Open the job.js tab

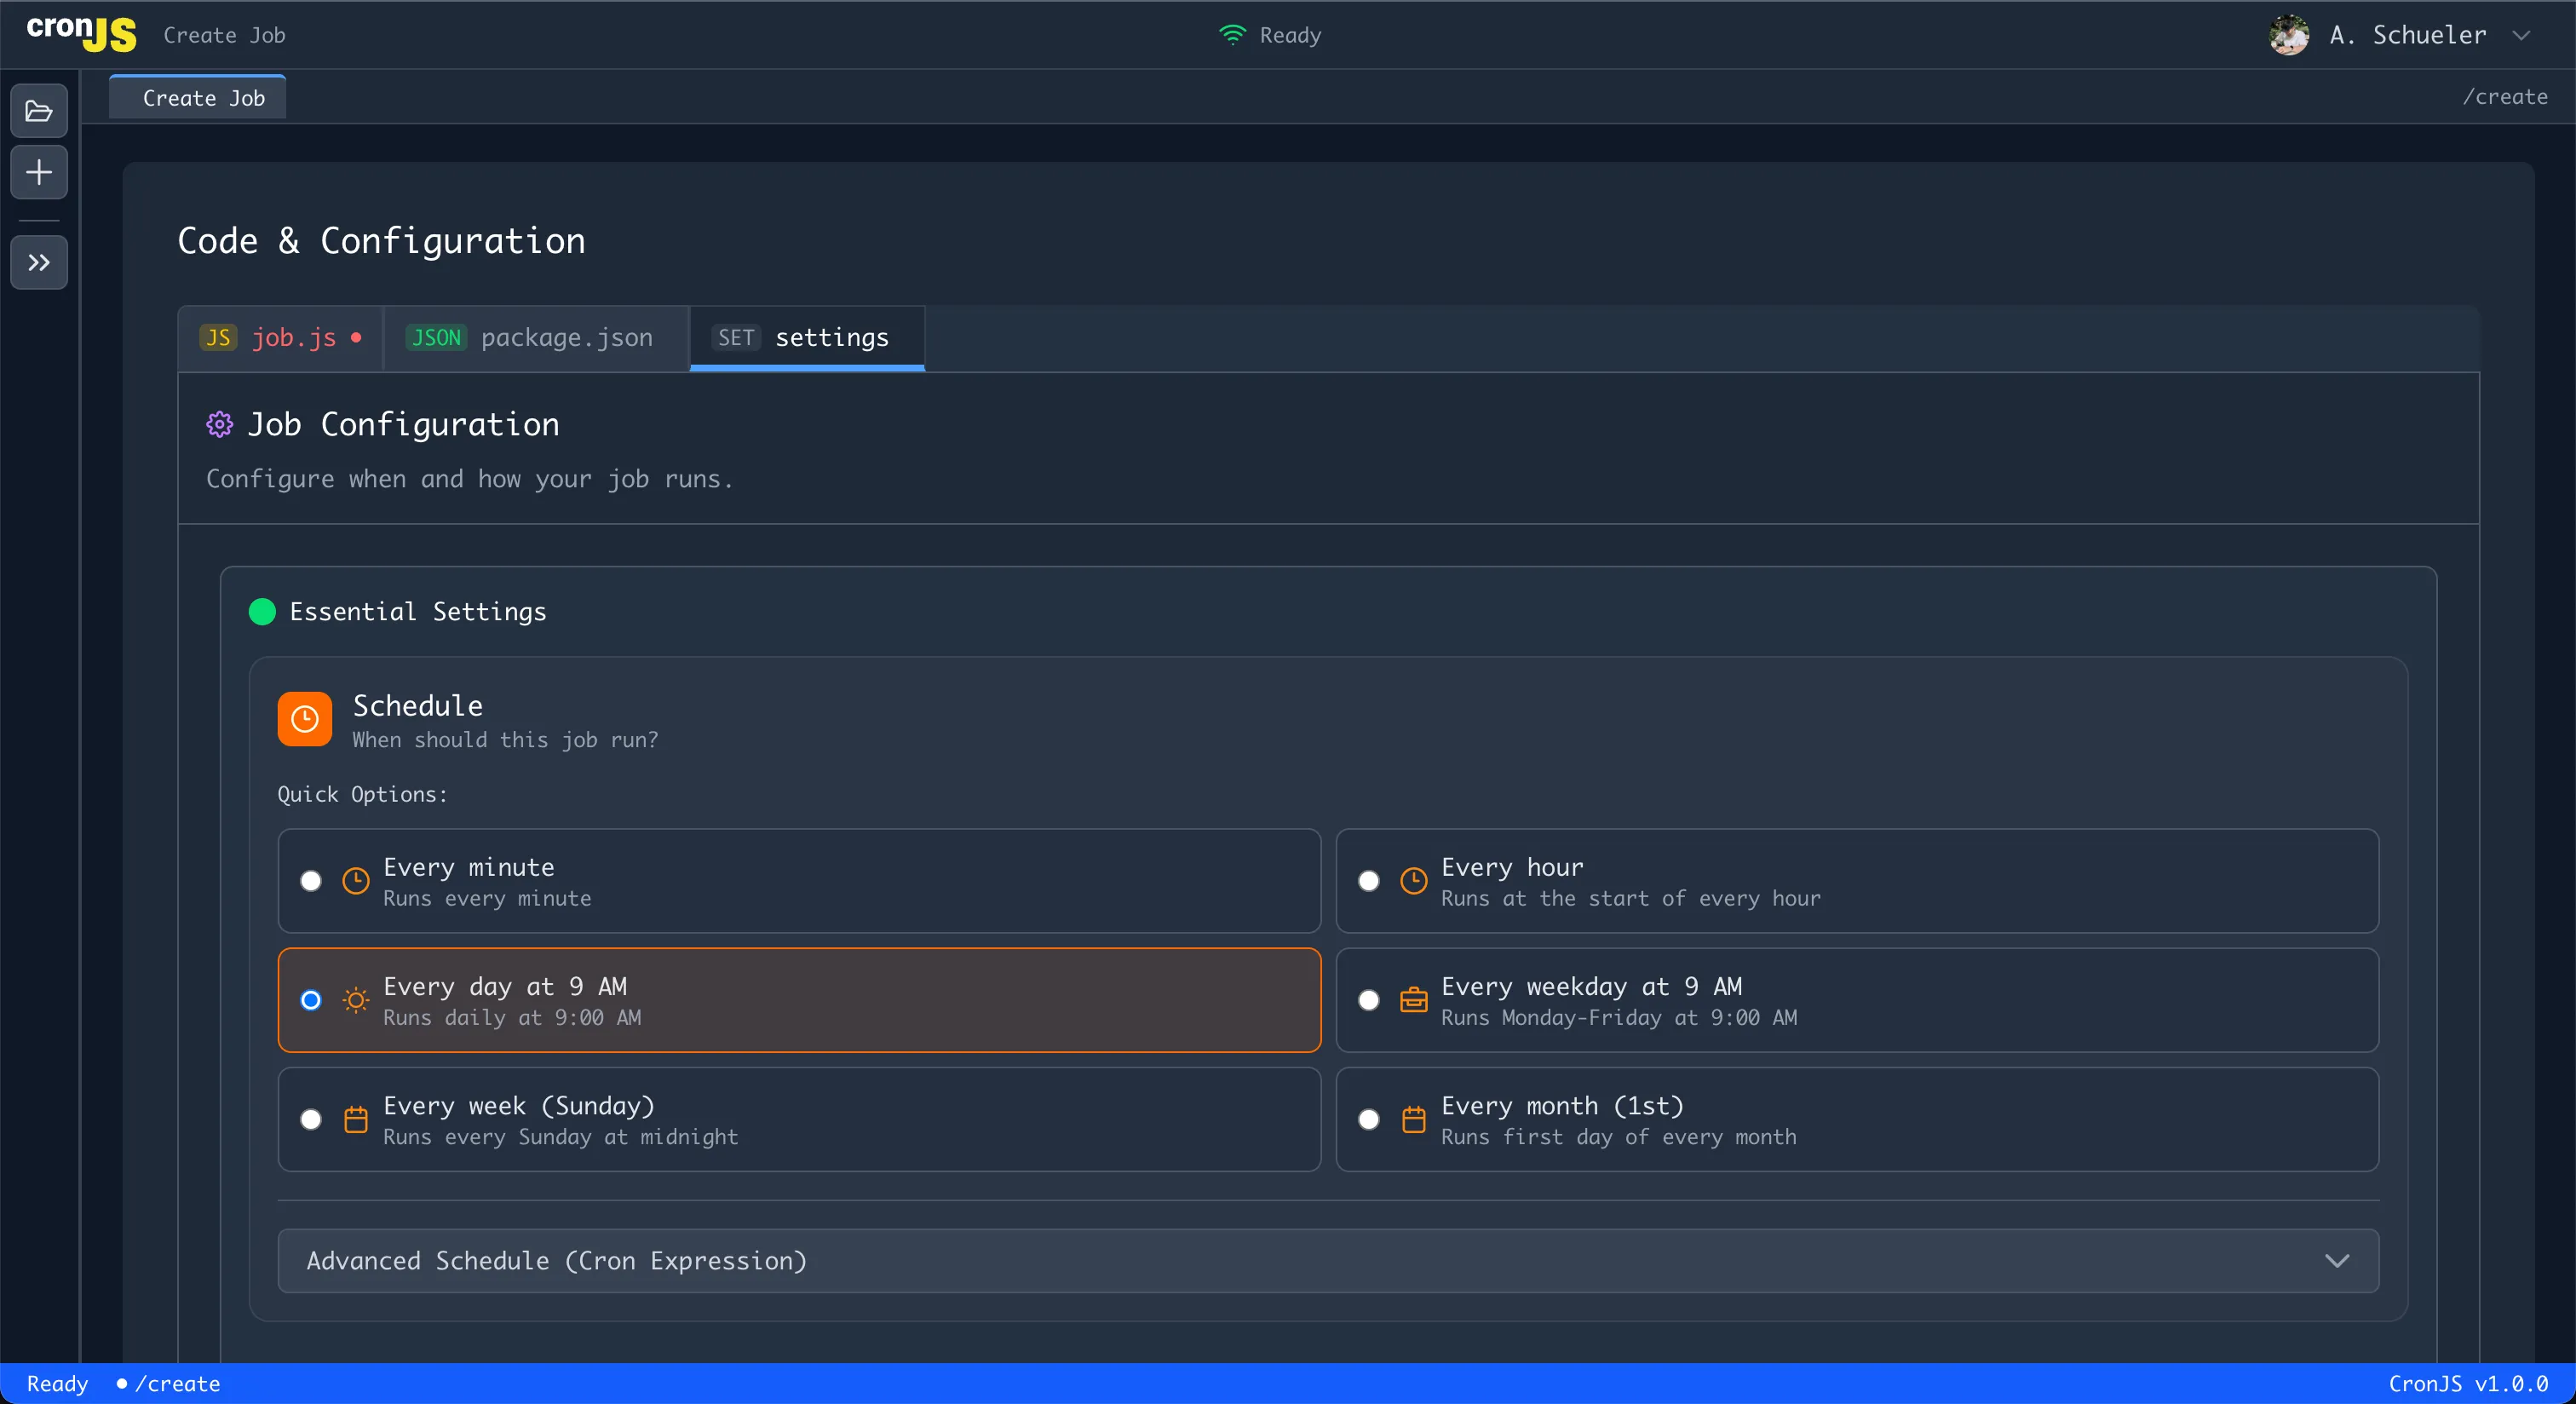pos(280,338)
